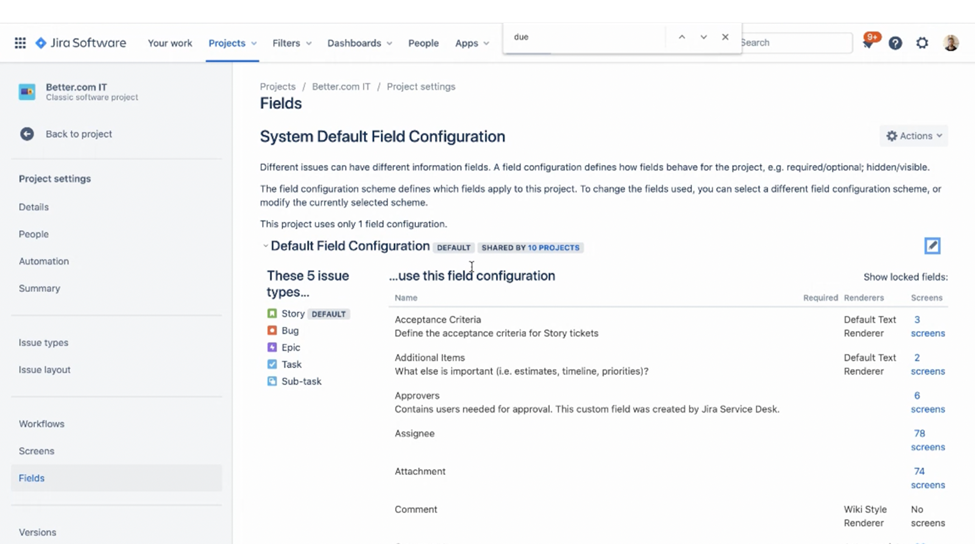Image resolution: width=975 pixels, height=544 pixels.
Task: Click the Comment field name
Action: (x=415, y=509)
